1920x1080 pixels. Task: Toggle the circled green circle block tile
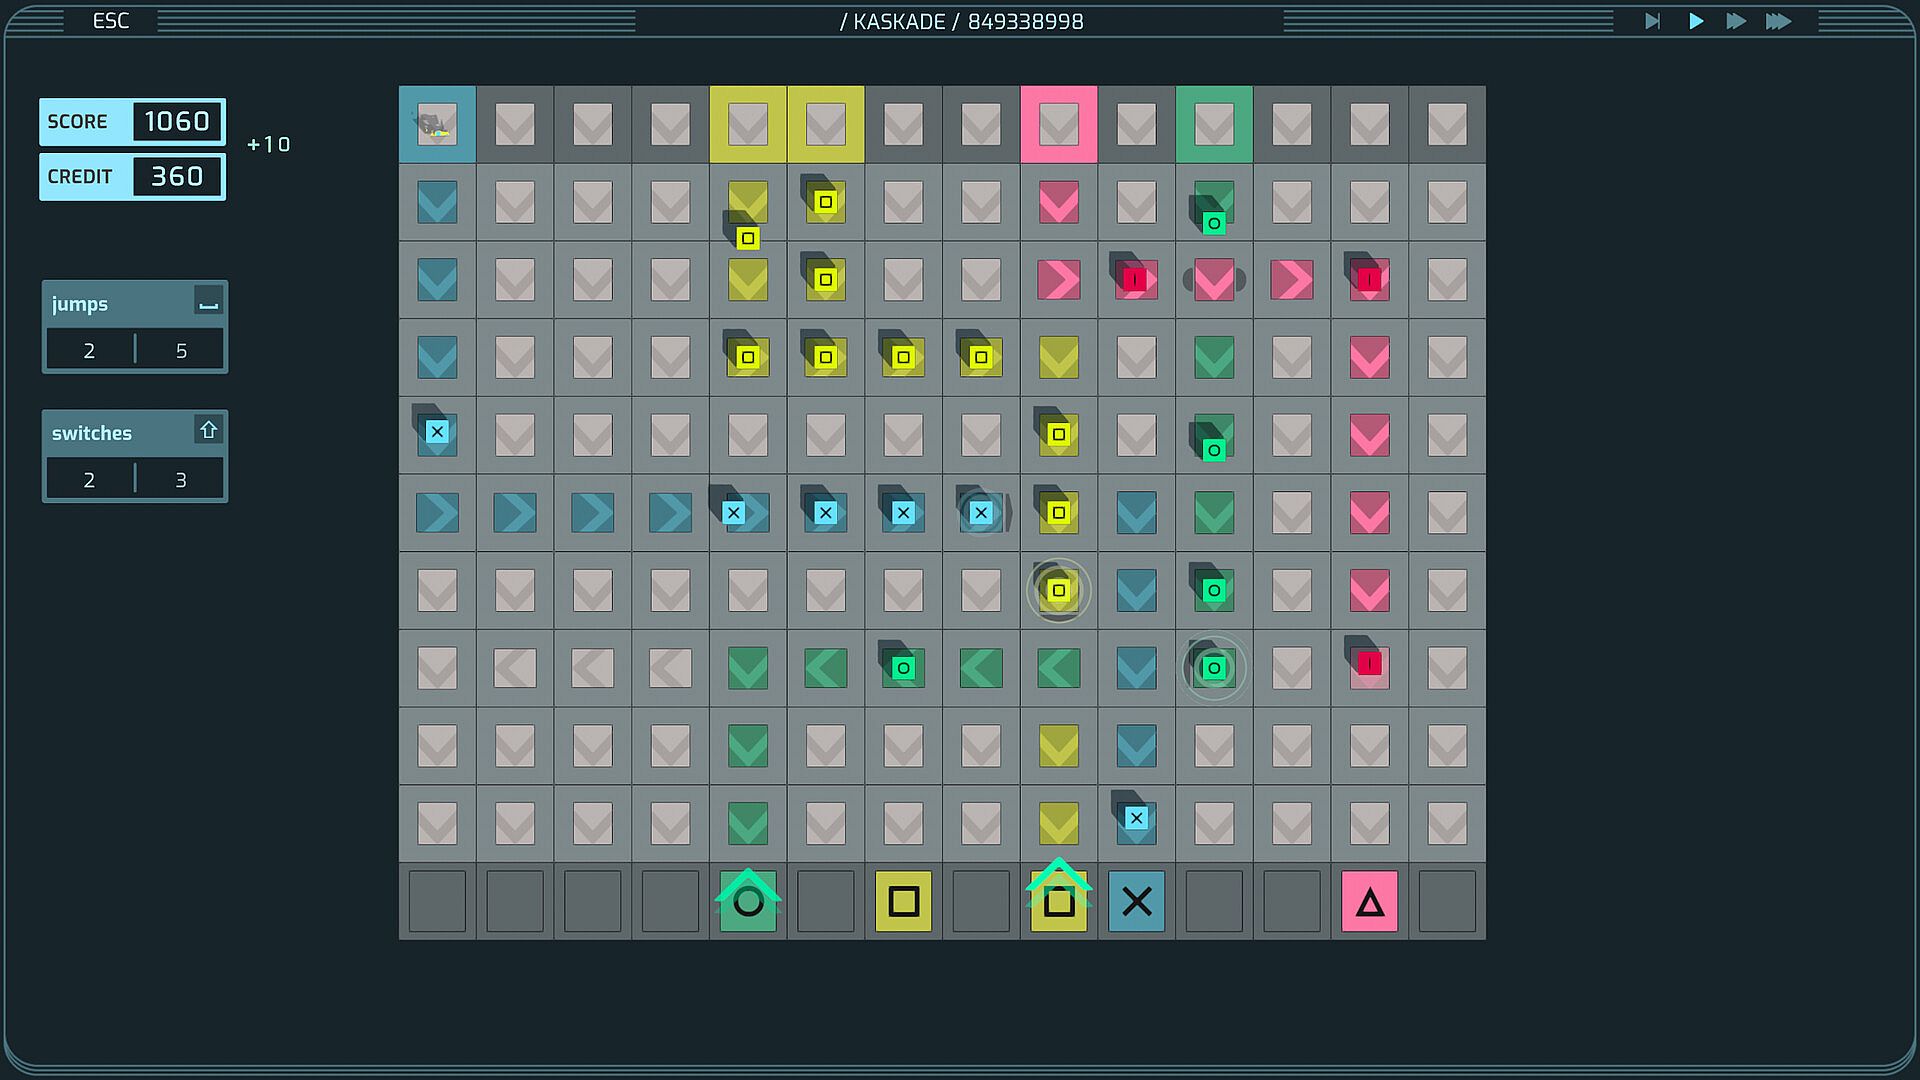point(1214,667)
